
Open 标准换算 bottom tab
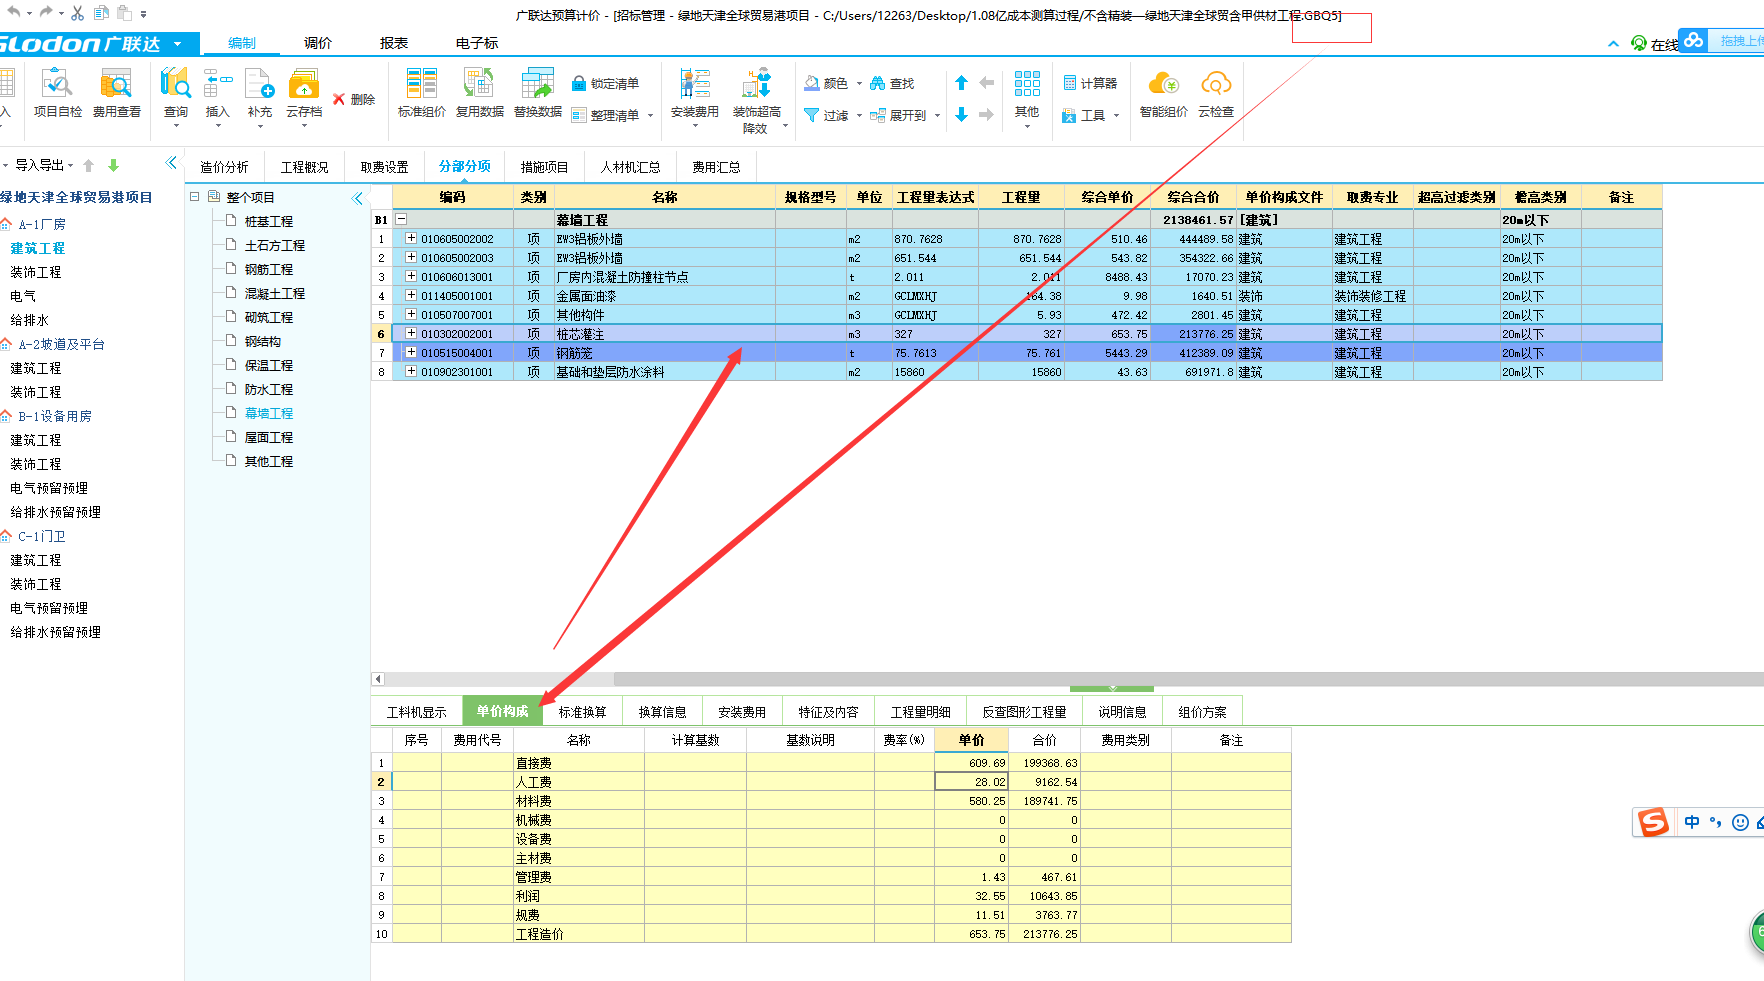pos(582,712)
